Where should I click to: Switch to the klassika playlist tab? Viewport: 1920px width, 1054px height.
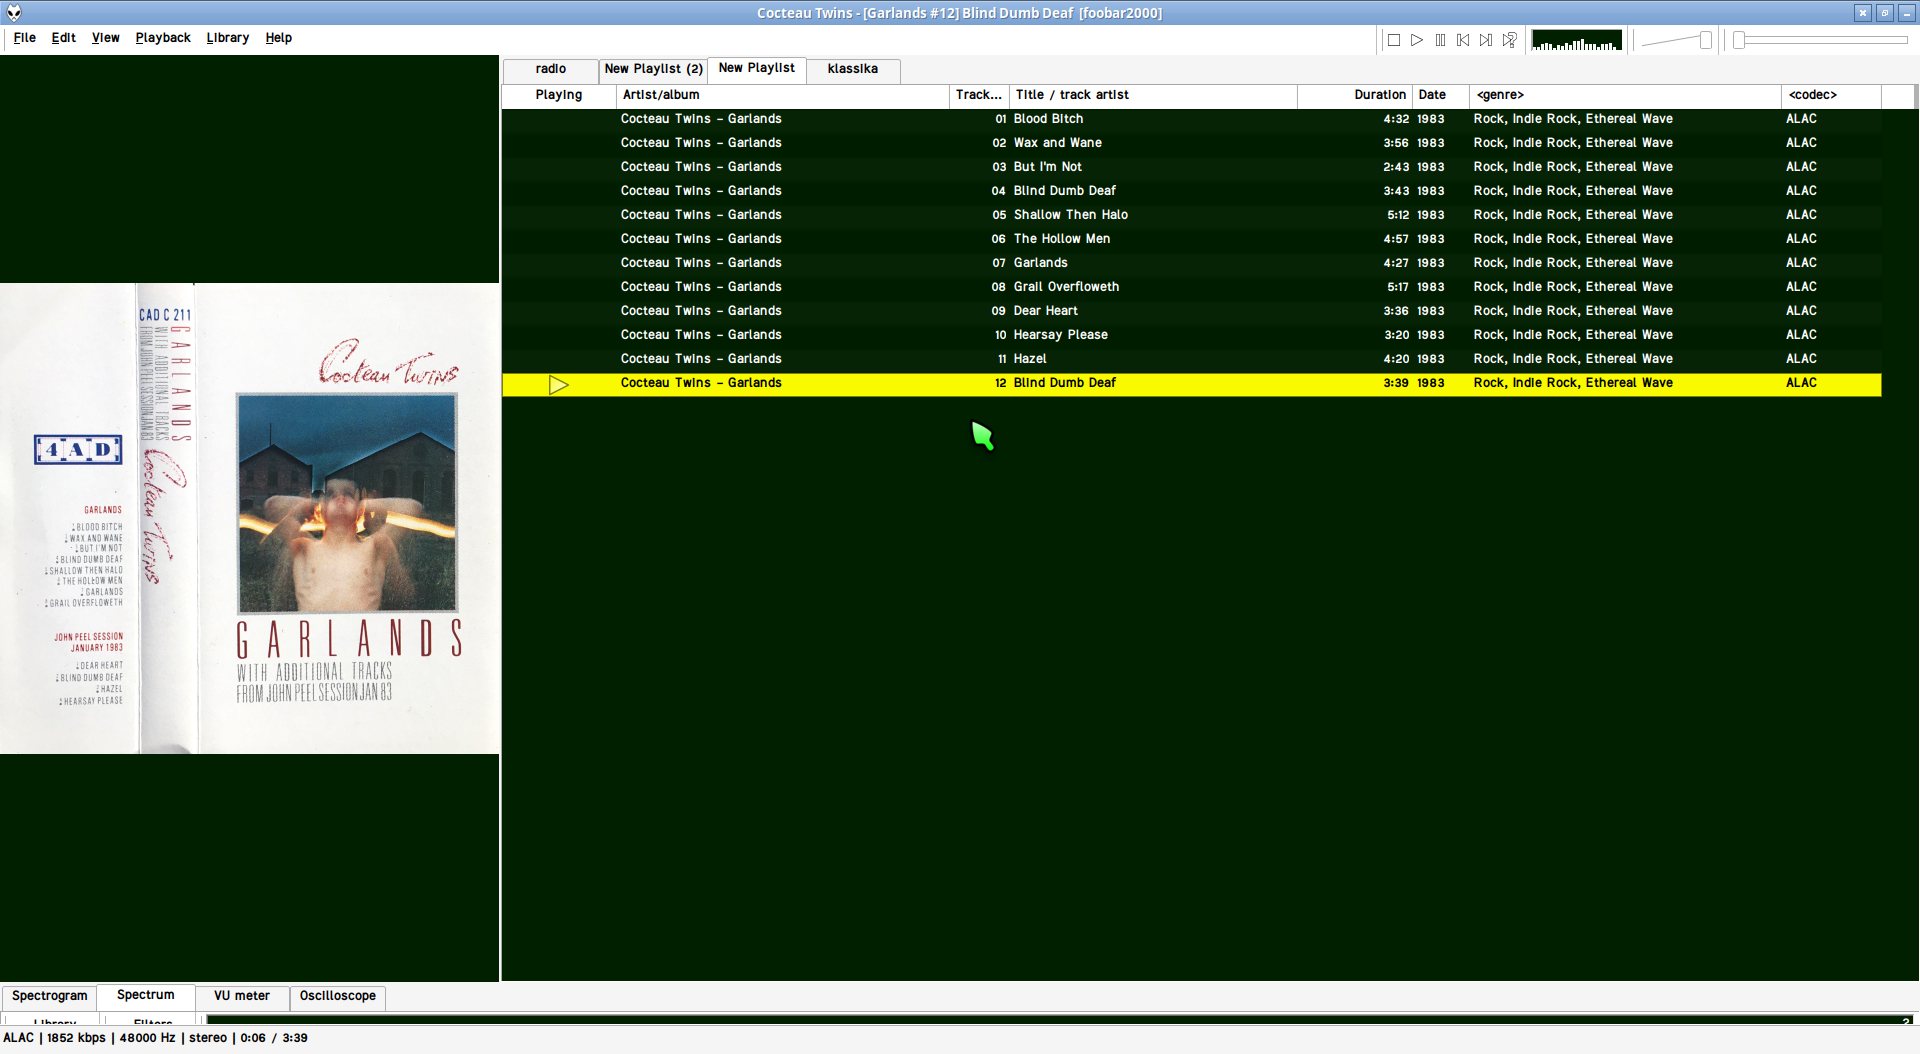tap(852, 69)
